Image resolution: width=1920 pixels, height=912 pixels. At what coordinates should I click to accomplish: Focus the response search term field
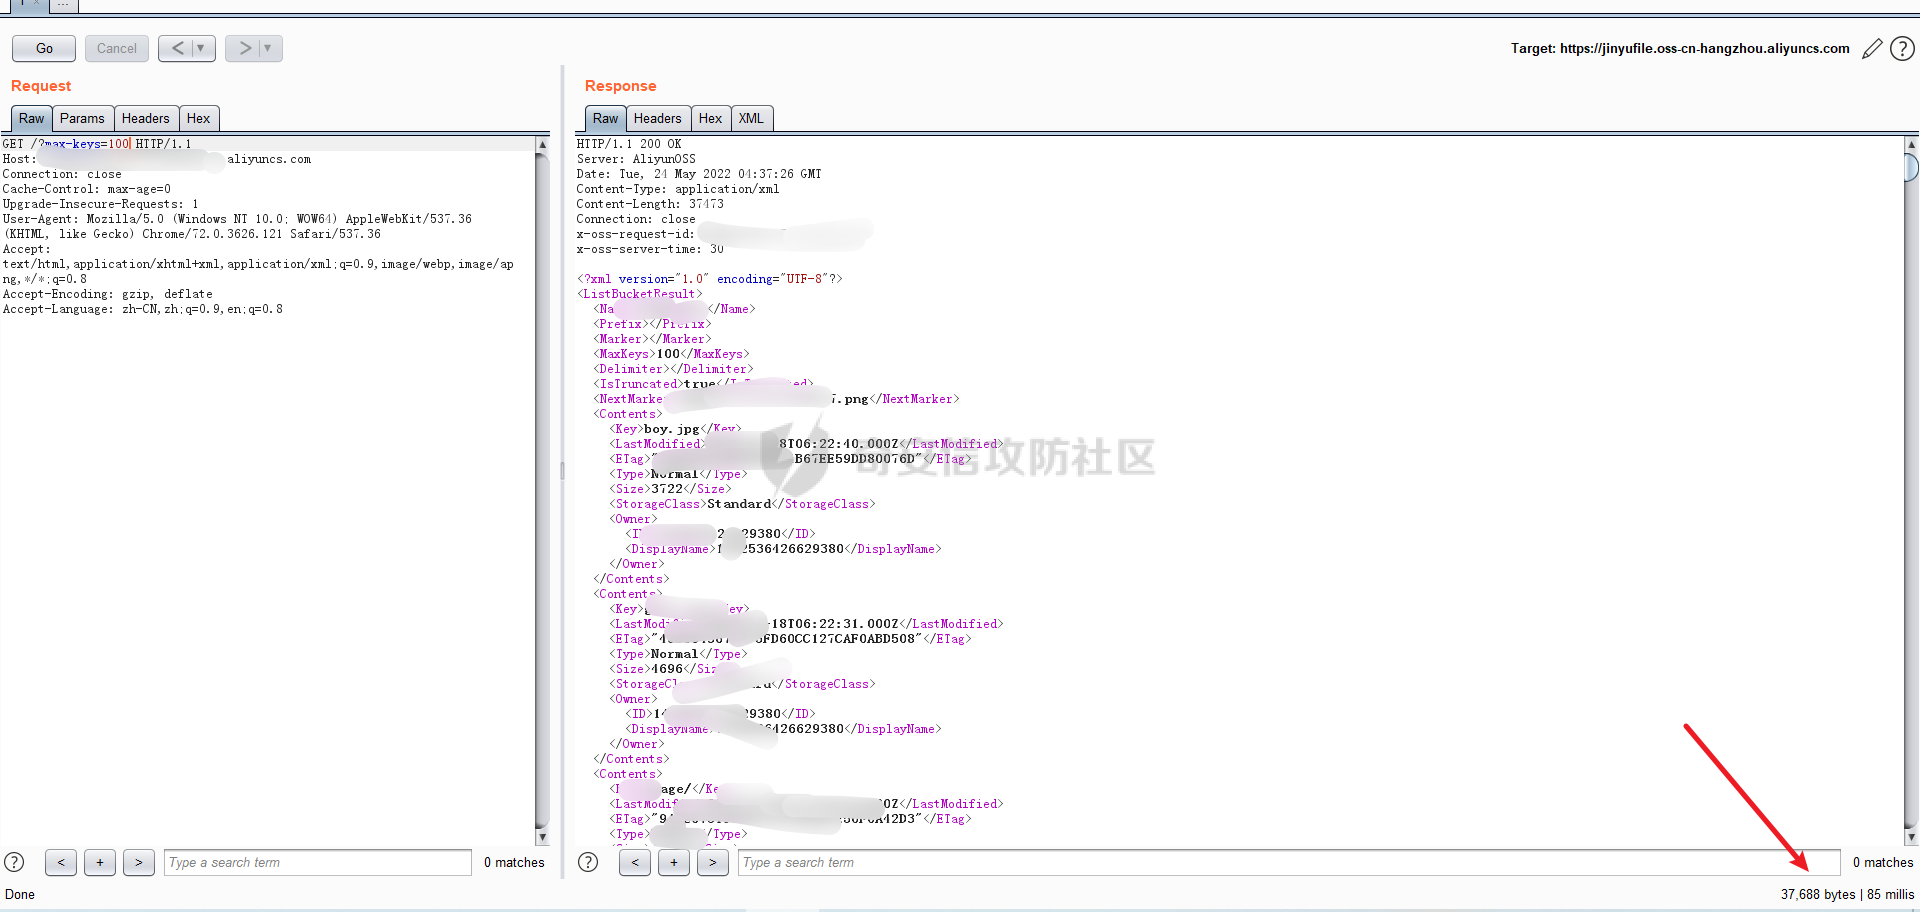coord(1288,862)
